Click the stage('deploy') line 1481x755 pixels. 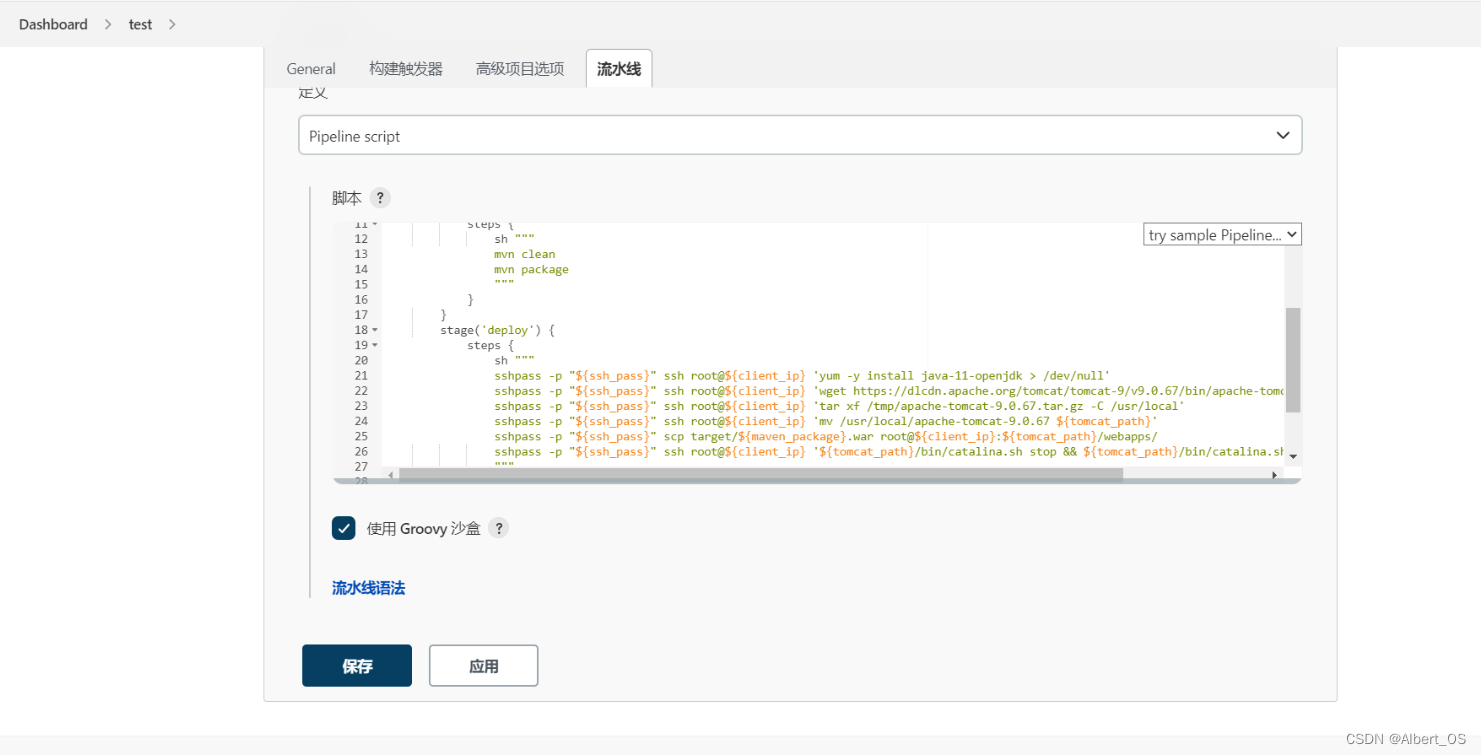coord(497,330)
